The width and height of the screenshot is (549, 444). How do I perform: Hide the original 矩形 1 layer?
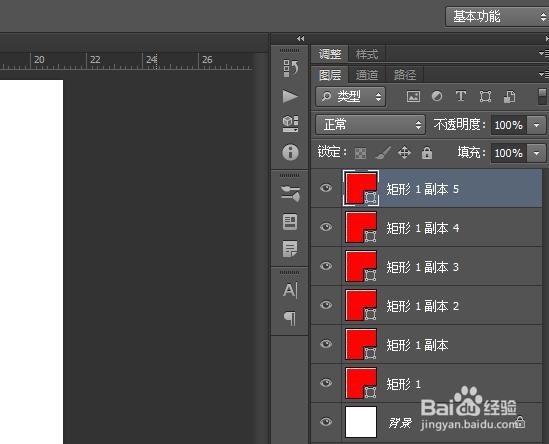point(326,383)
